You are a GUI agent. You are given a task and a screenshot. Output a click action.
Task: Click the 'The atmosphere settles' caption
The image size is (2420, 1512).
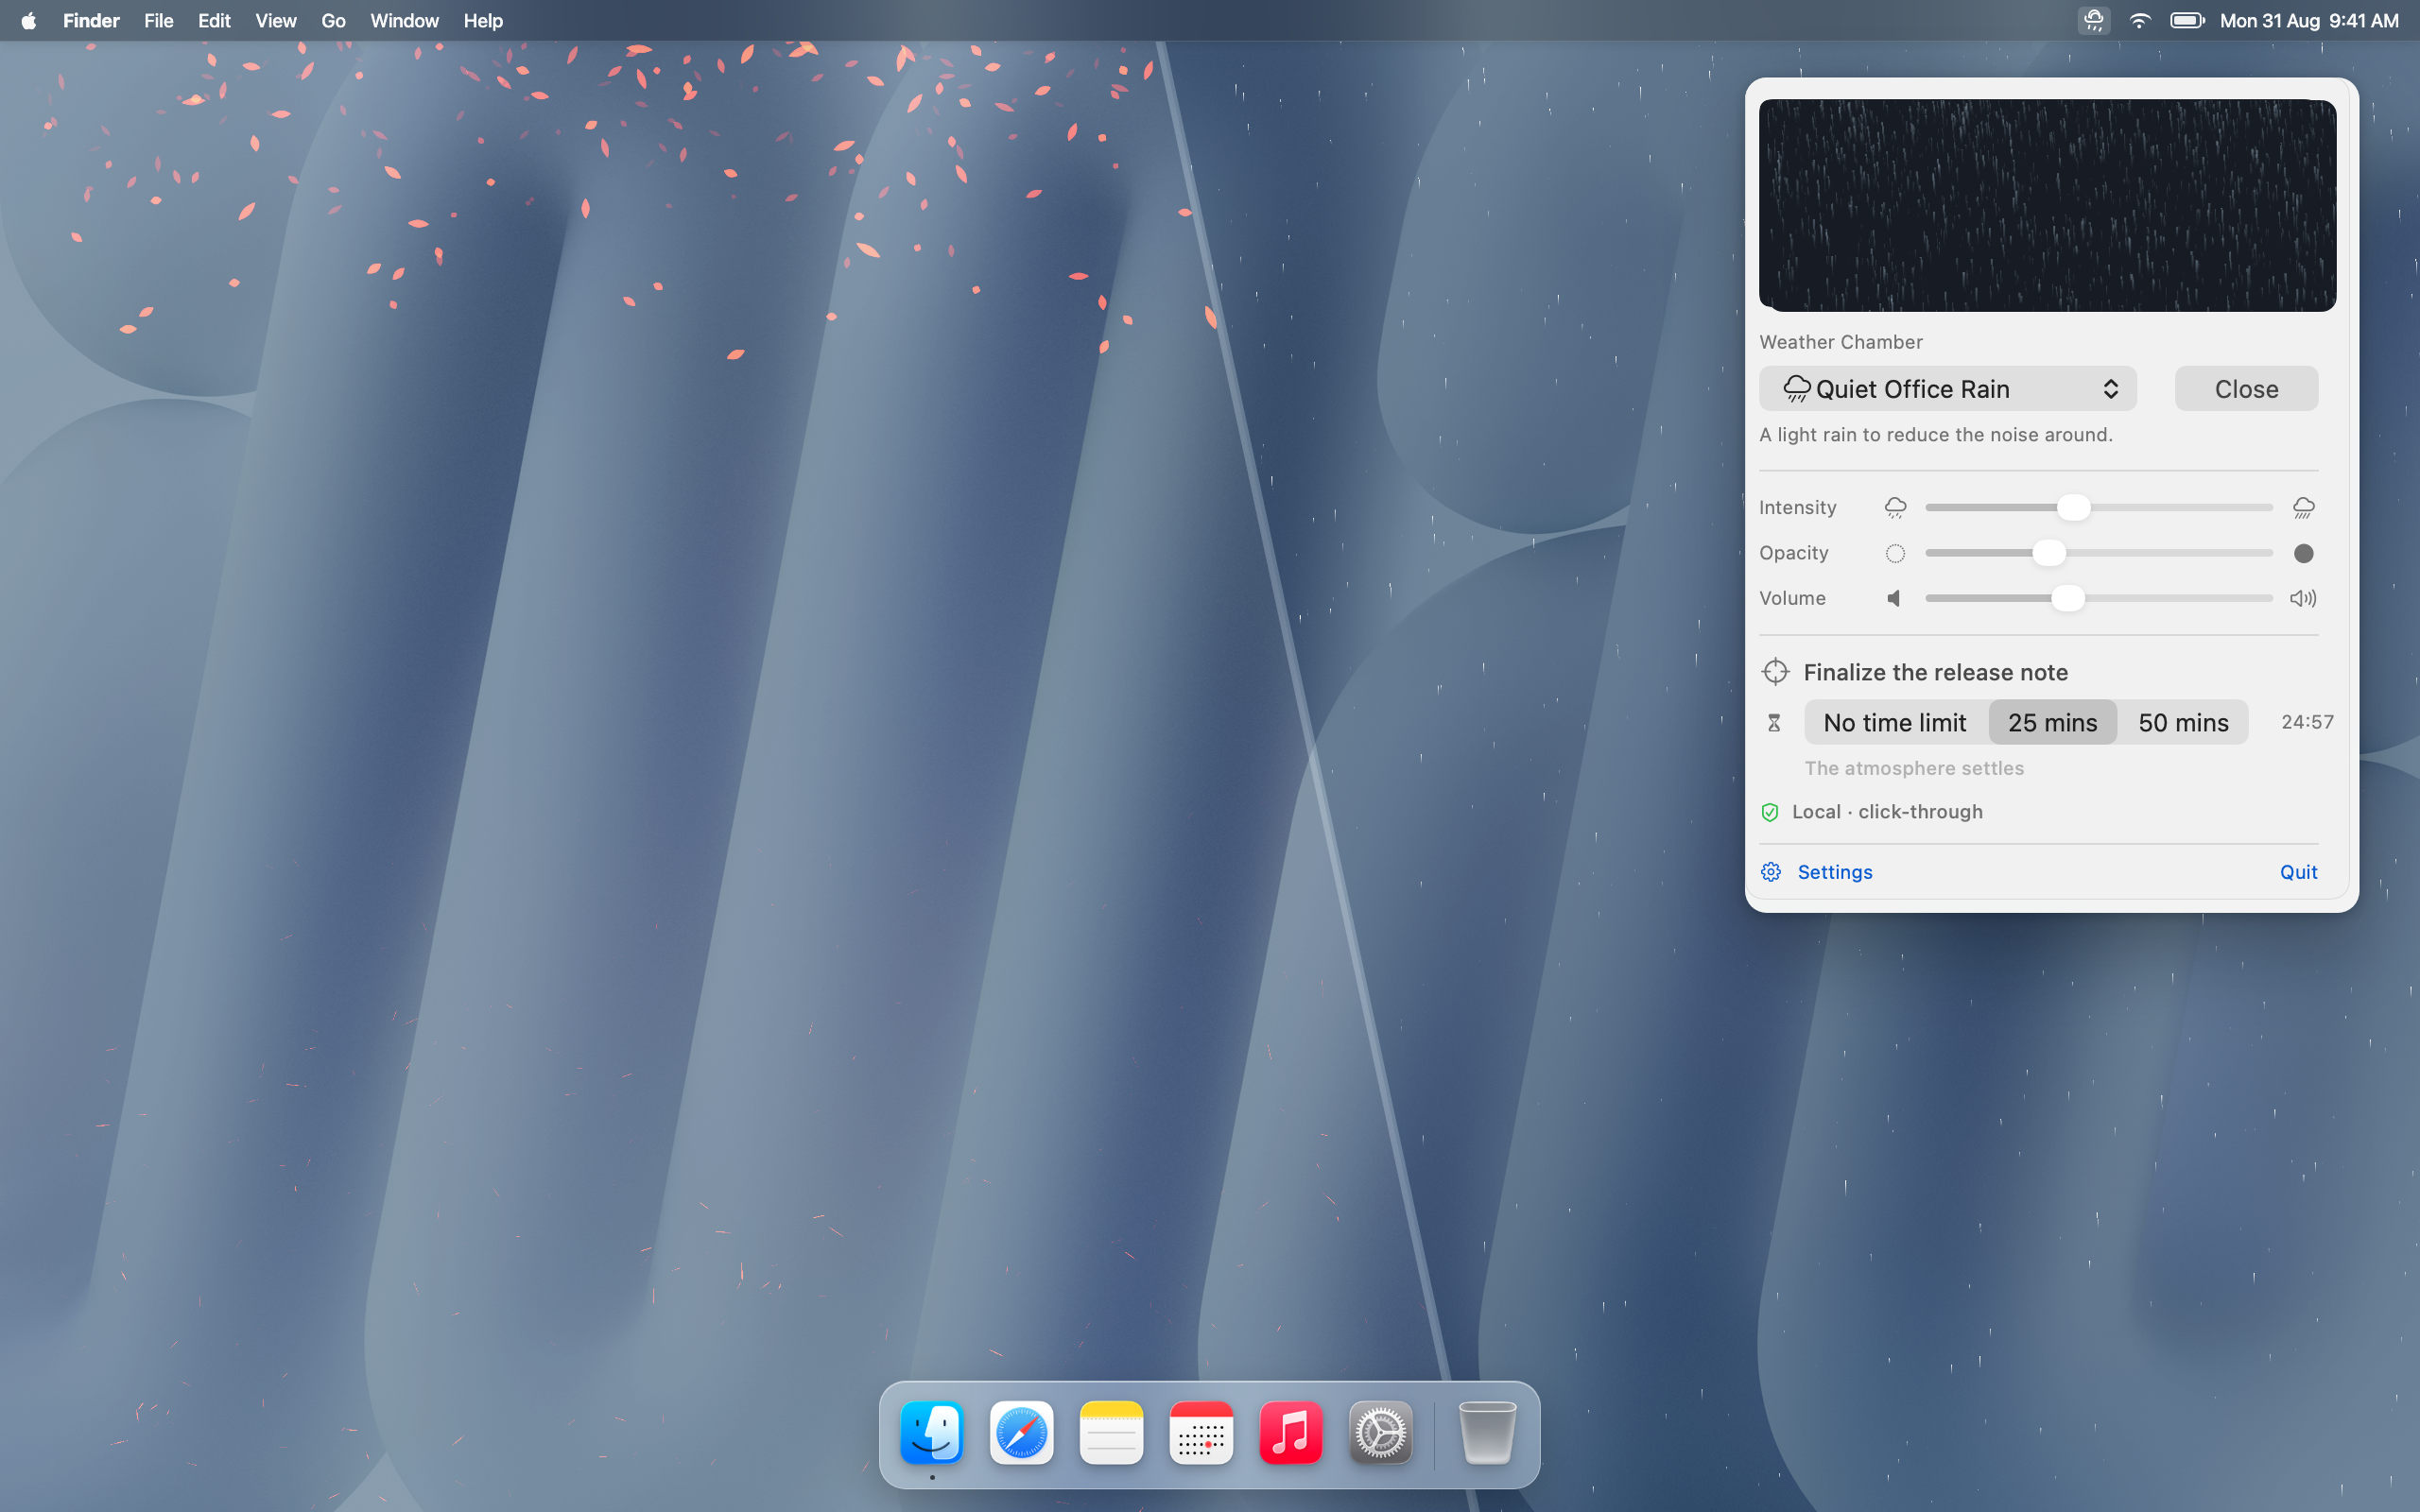point(1914,768)
